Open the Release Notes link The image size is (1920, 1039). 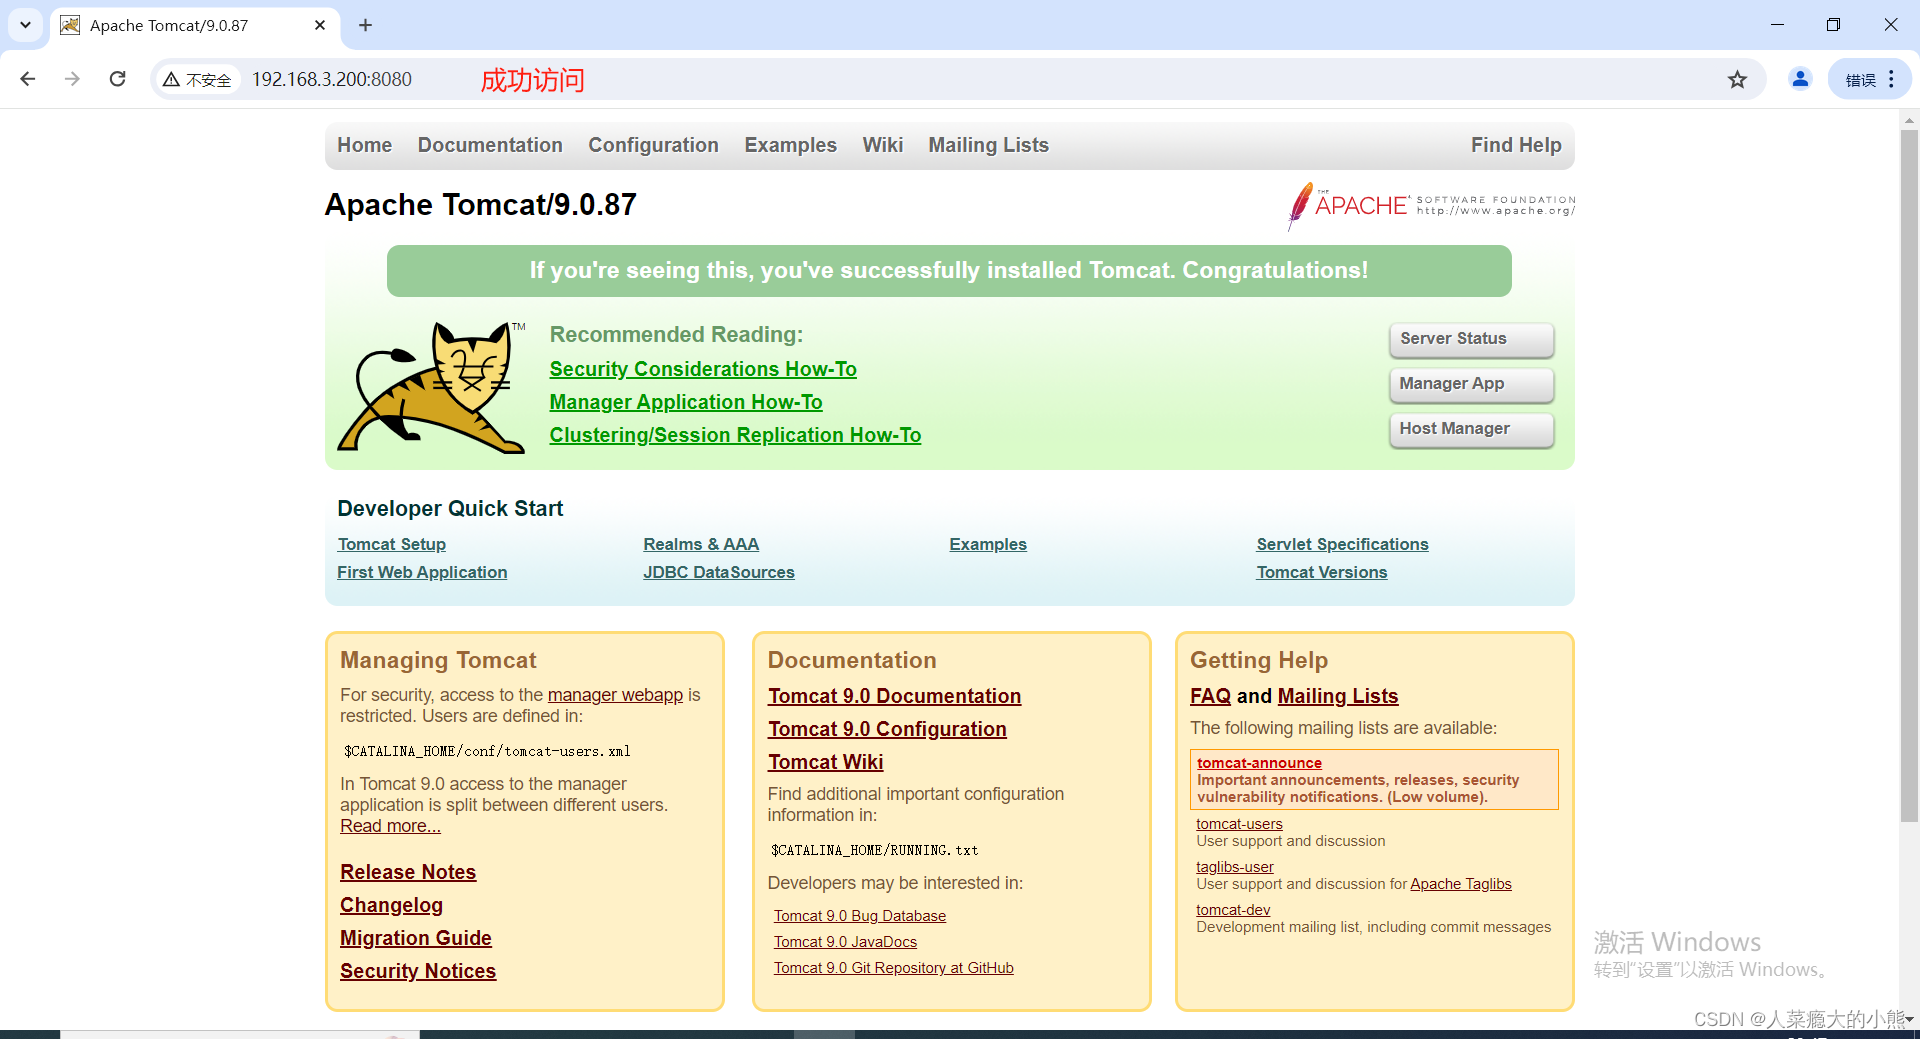[x=408, y=872]
